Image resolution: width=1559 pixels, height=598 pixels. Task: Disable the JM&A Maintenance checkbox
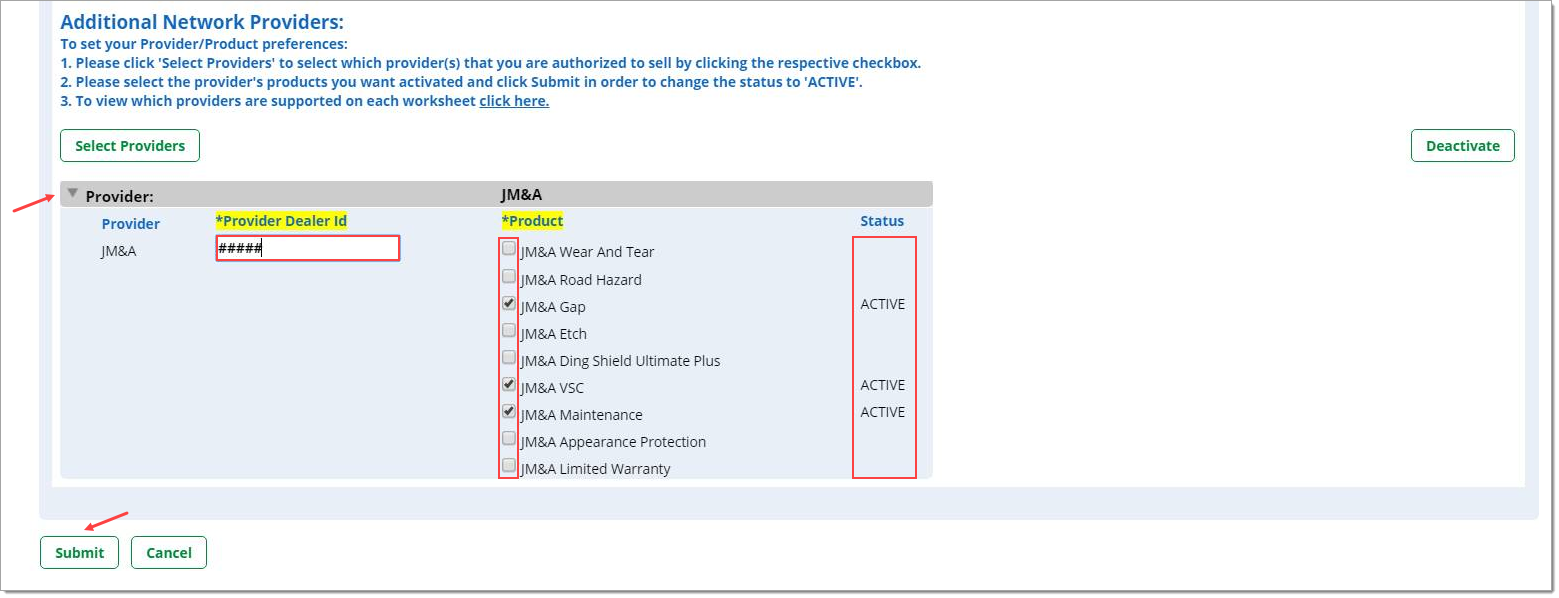point(509,411)
